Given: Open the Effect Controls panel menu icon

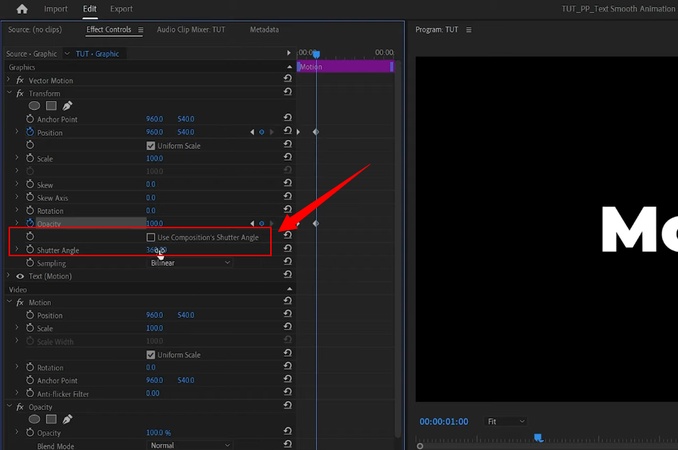Looking at the screenshot, I should click(x=140, y=30).
